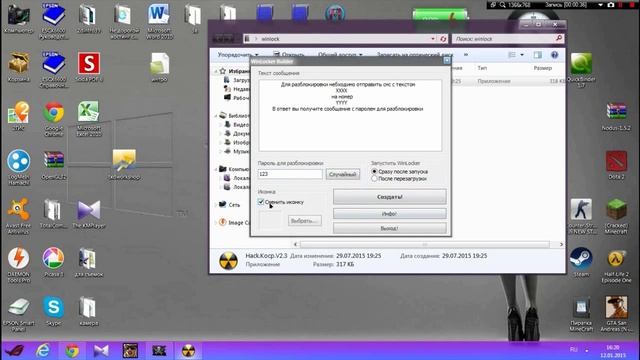Select Сразу после запуска radio option
Image resolution: width=640 pixels, height=360 pixels.
click(x=374, y=171)
